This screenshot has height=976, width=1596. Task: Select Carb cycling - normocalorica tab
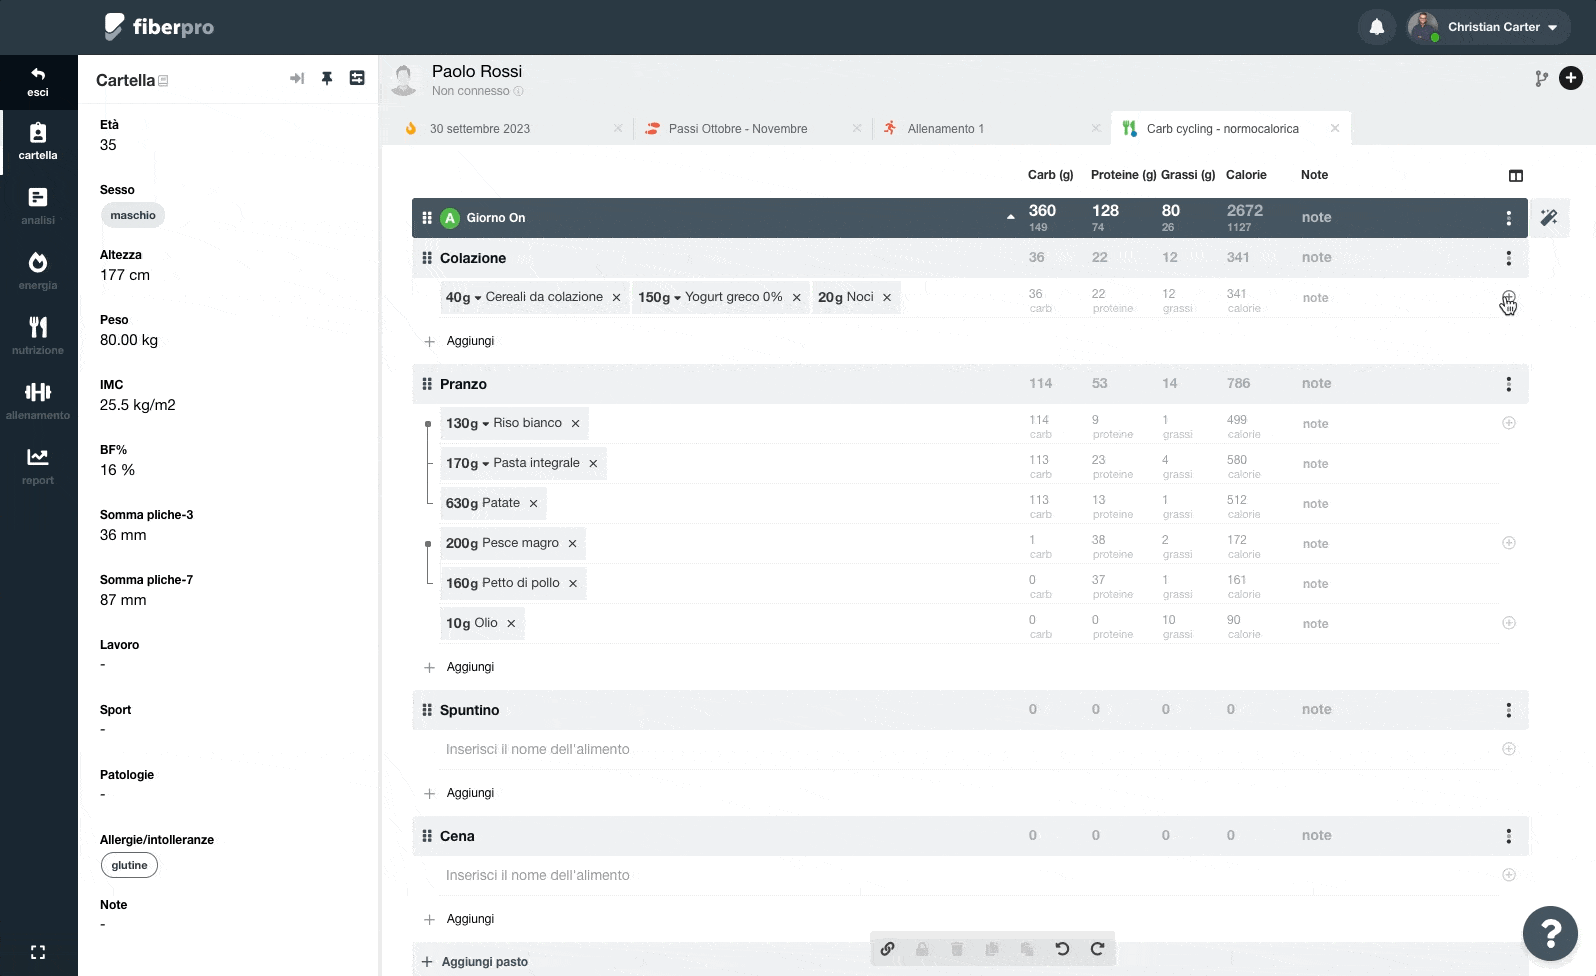1230,129
